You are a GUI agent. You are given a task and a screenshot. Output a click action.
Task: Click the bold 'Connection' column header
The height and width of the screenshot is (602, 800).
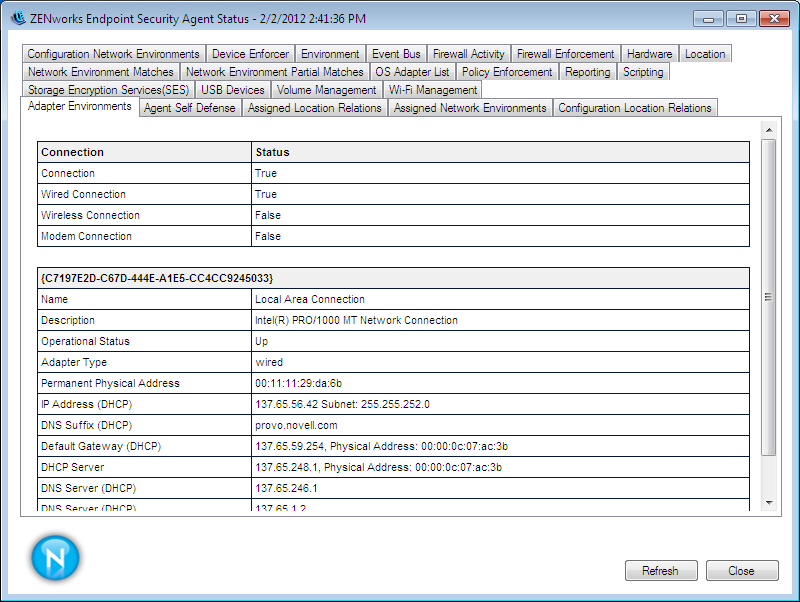click(72, 152)
